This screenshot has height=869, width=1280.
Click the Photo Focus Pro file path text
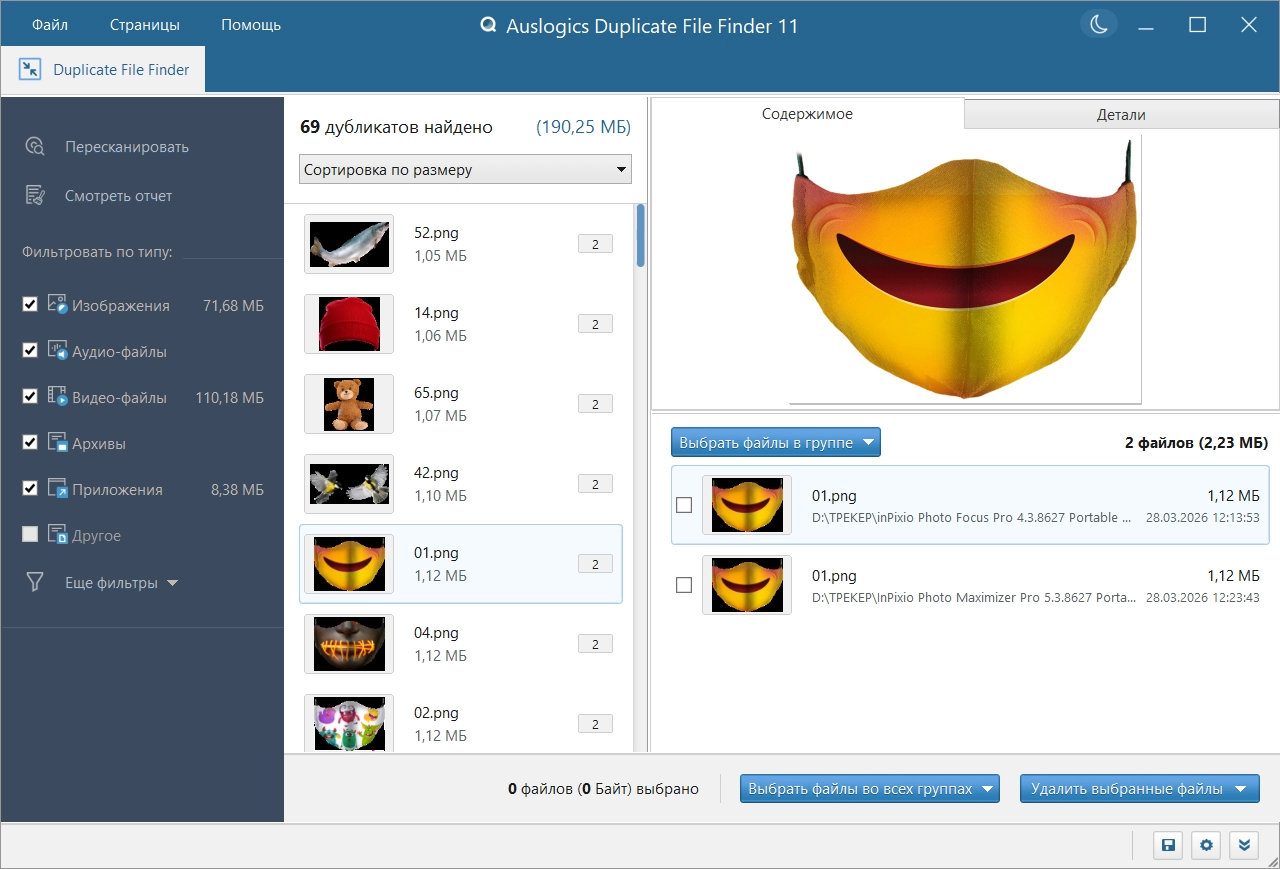[972, 518]
